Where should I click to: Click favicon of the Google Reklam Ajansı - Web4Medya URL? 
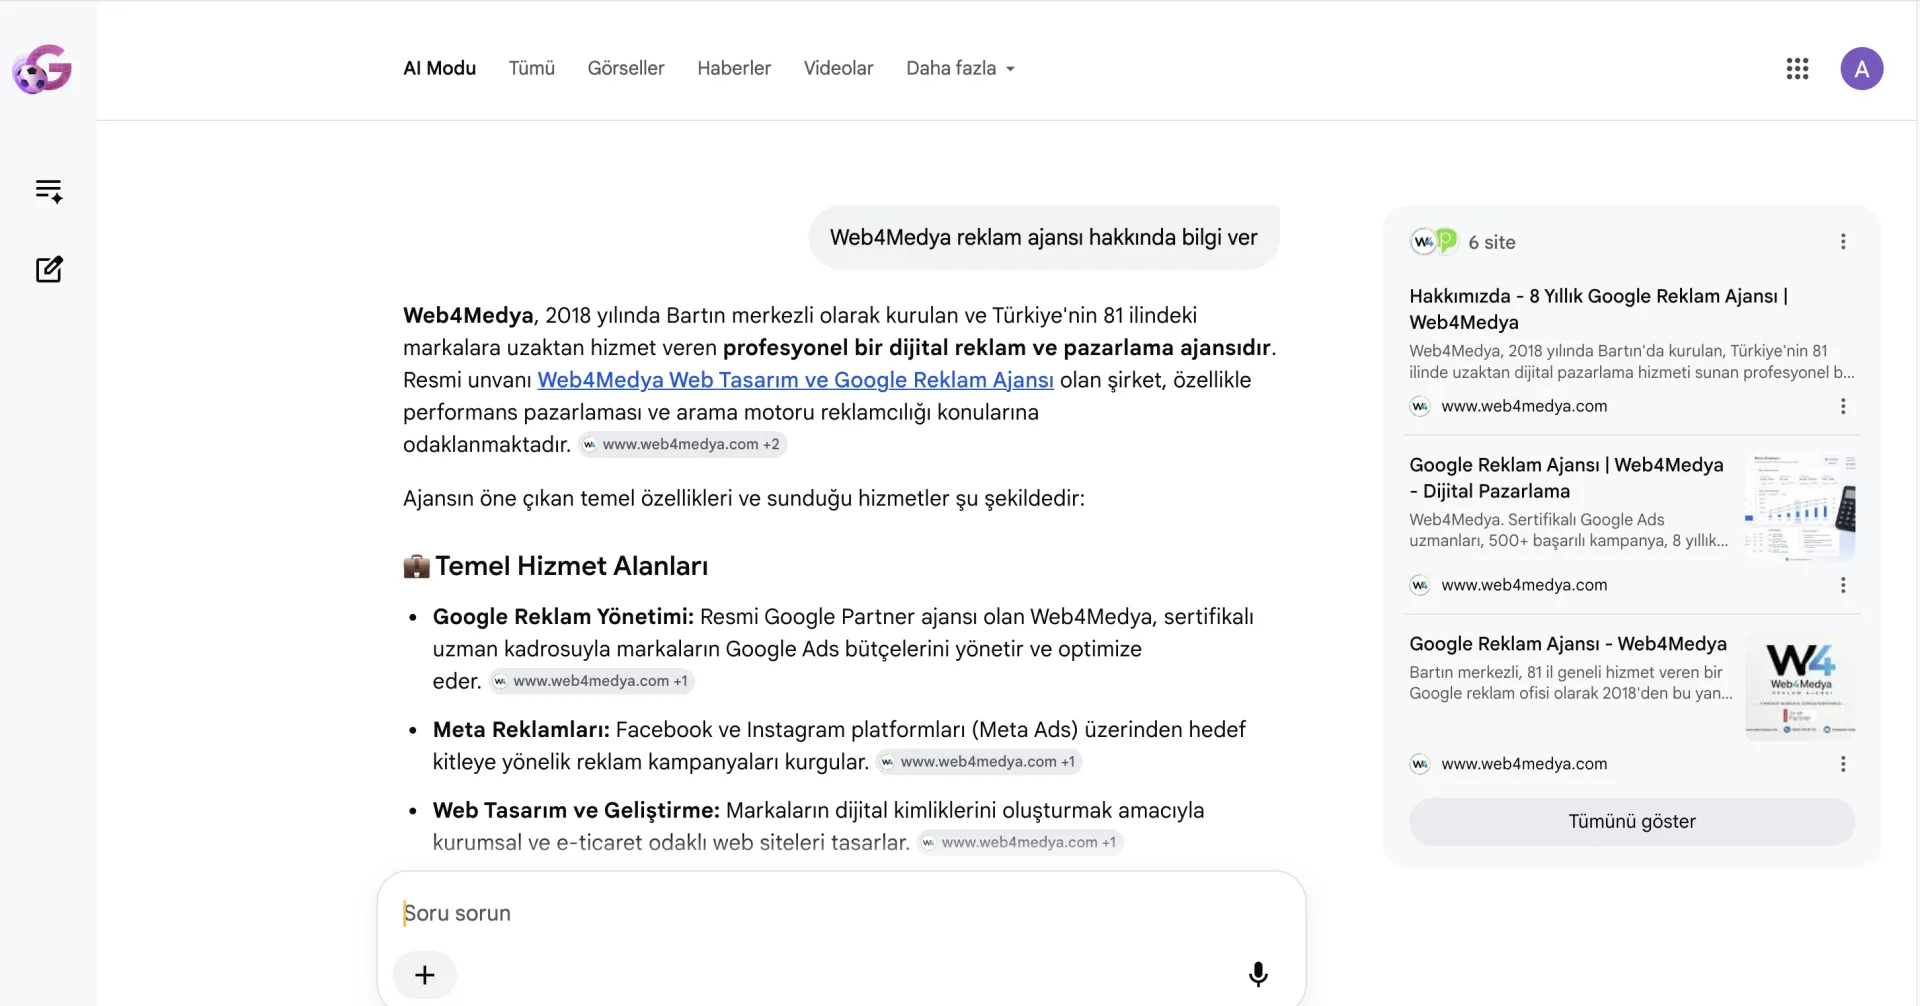point(1420,764)
